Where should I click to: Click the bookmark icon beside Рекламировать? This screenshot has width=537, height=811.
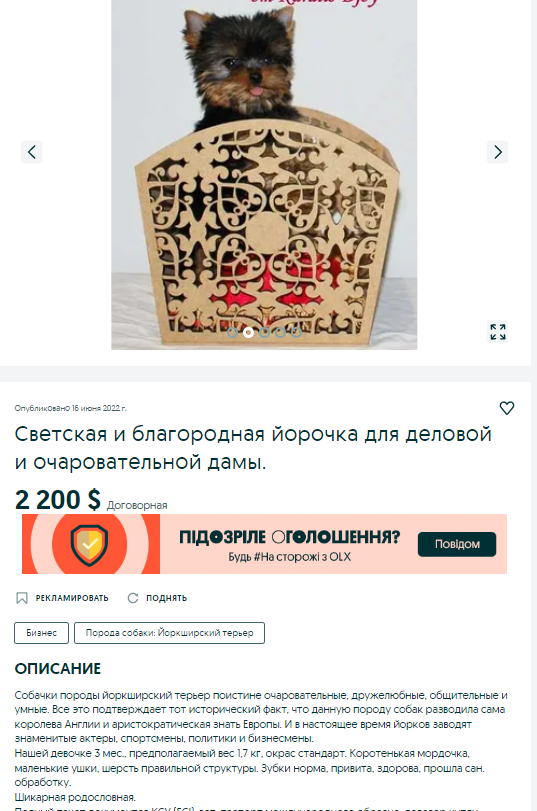pos(22,598)
